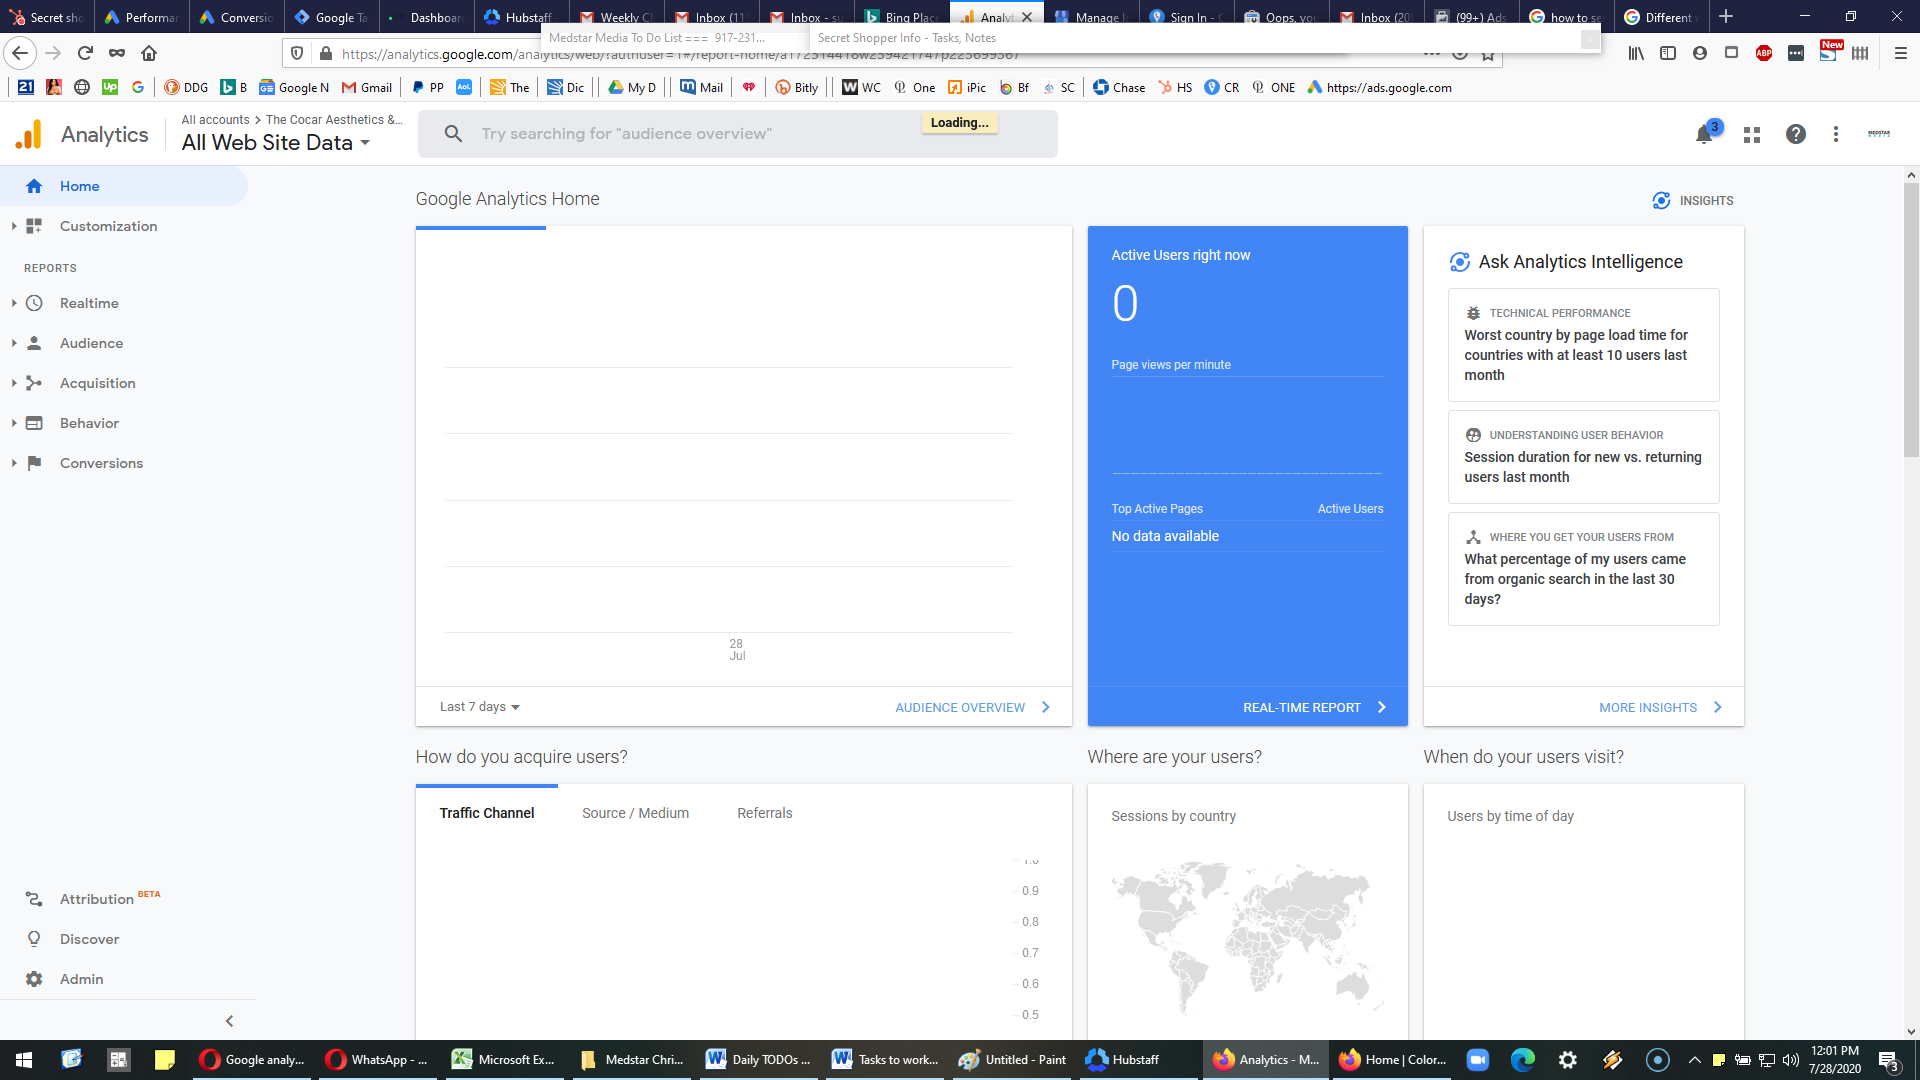Open the notifications bell icon
The image size is (1920, 1080).
tap(1704, 134)
